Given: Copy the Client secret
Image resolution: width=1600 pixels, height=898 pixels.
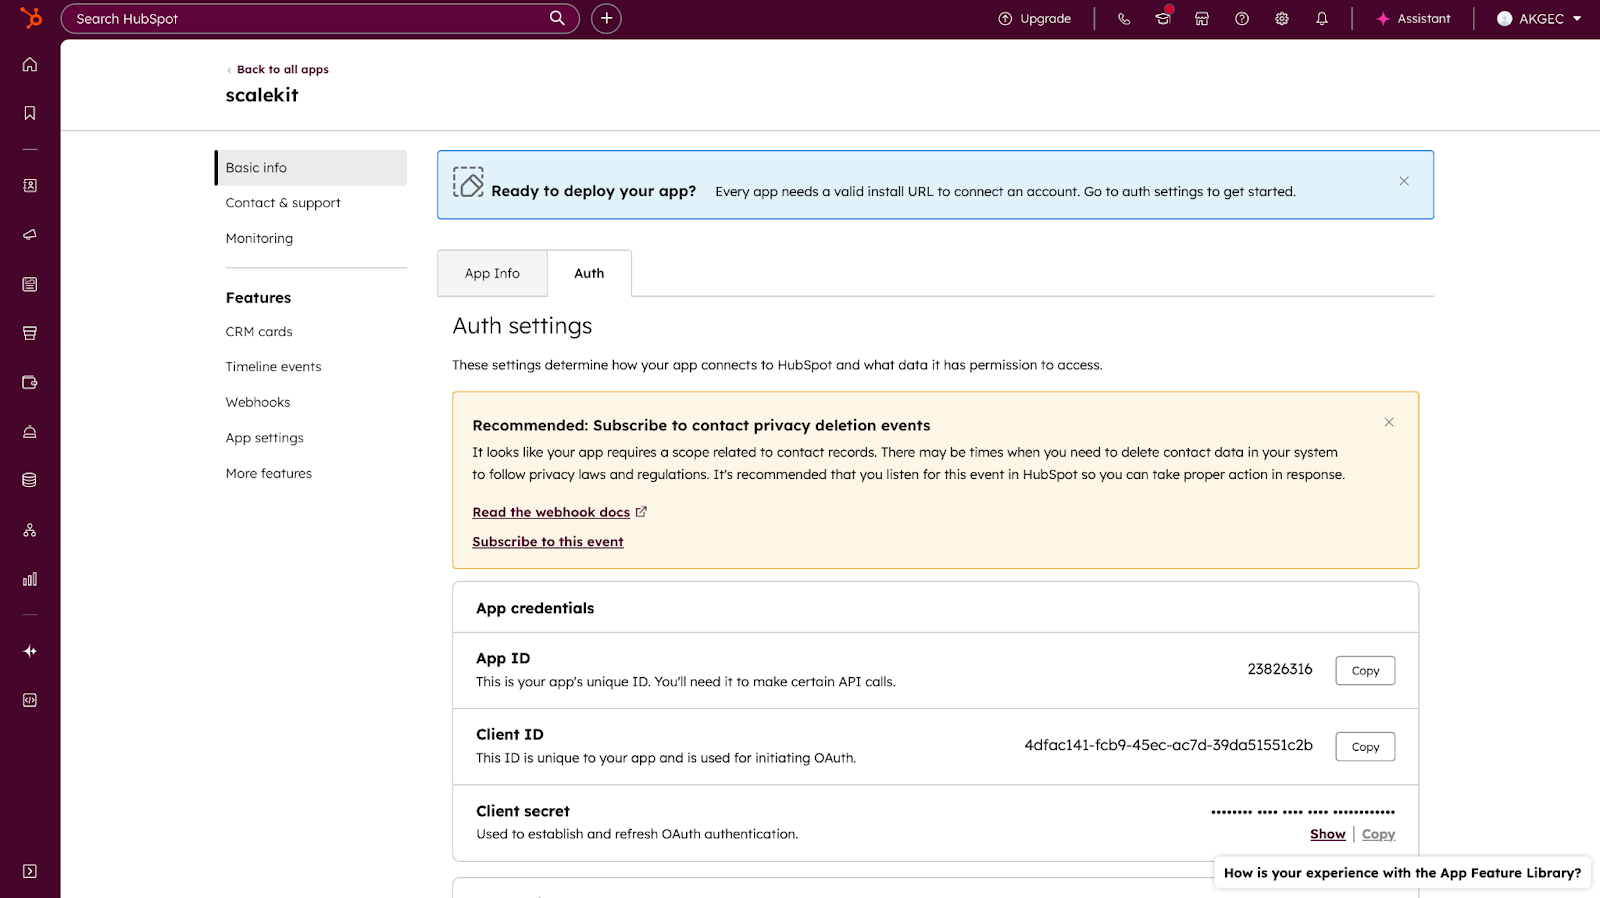Looking at the screenshot, I should [1378, 834].
